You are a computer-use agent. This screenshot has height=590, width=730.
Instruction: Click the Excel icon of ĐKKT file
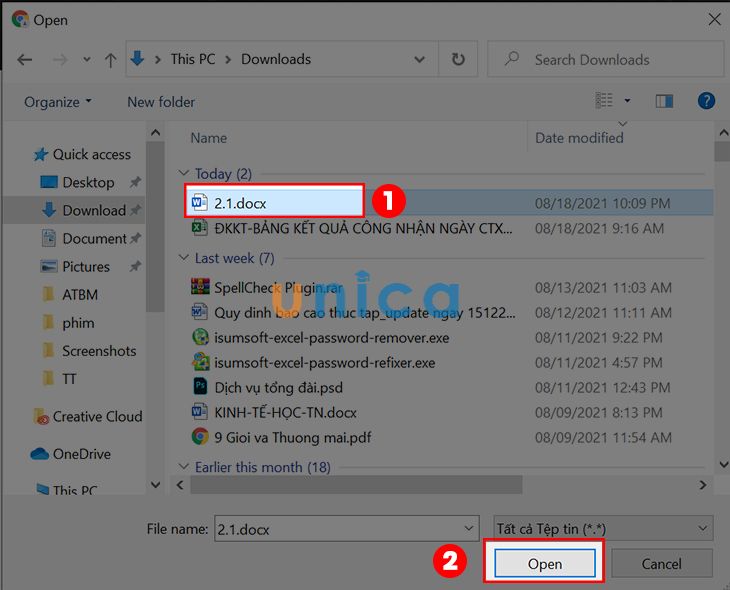[x=199, y=228]
